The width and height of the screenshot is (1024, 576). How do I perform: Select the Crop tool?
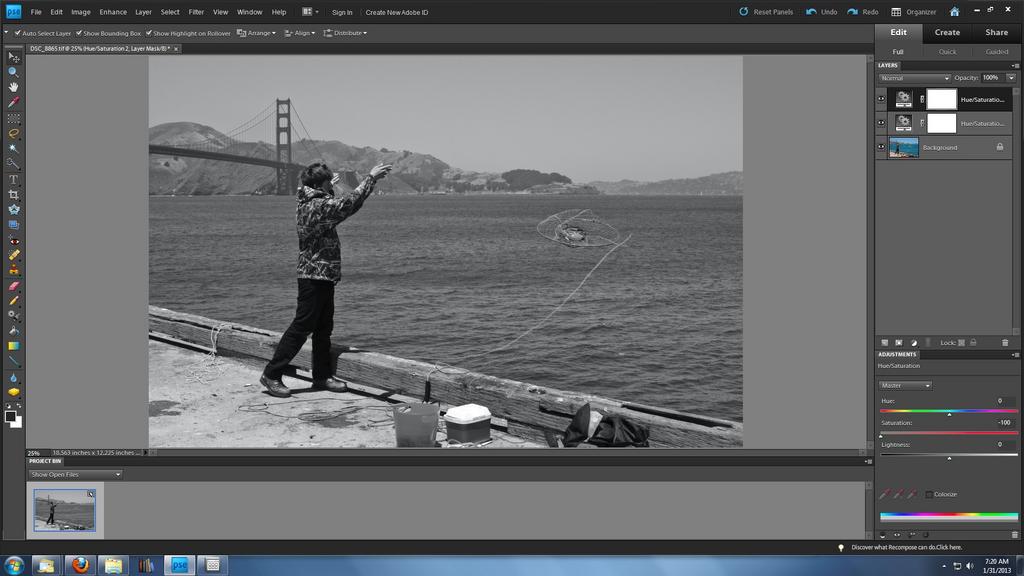(x=13, y=194)
